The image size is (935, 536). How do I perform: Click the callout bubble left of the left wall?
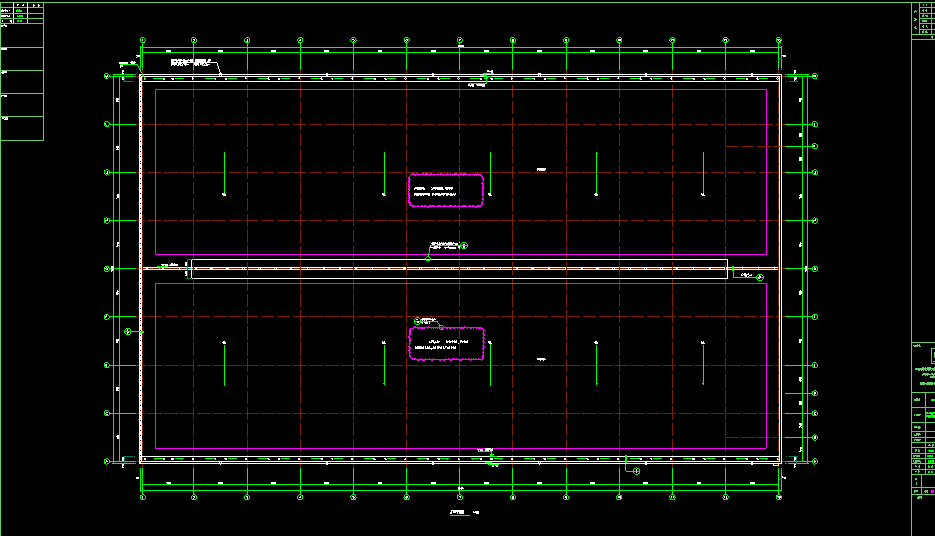pyautogui.click(x=128, y=331)
